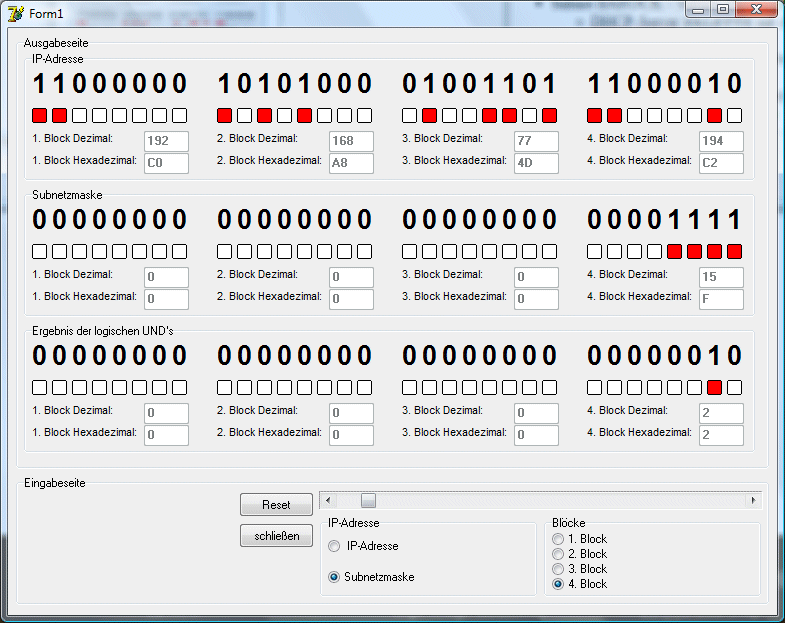Viewport: 785px width, 623px height.
Task: Click the scrollbar left arrow
Action: coord(328,500)
